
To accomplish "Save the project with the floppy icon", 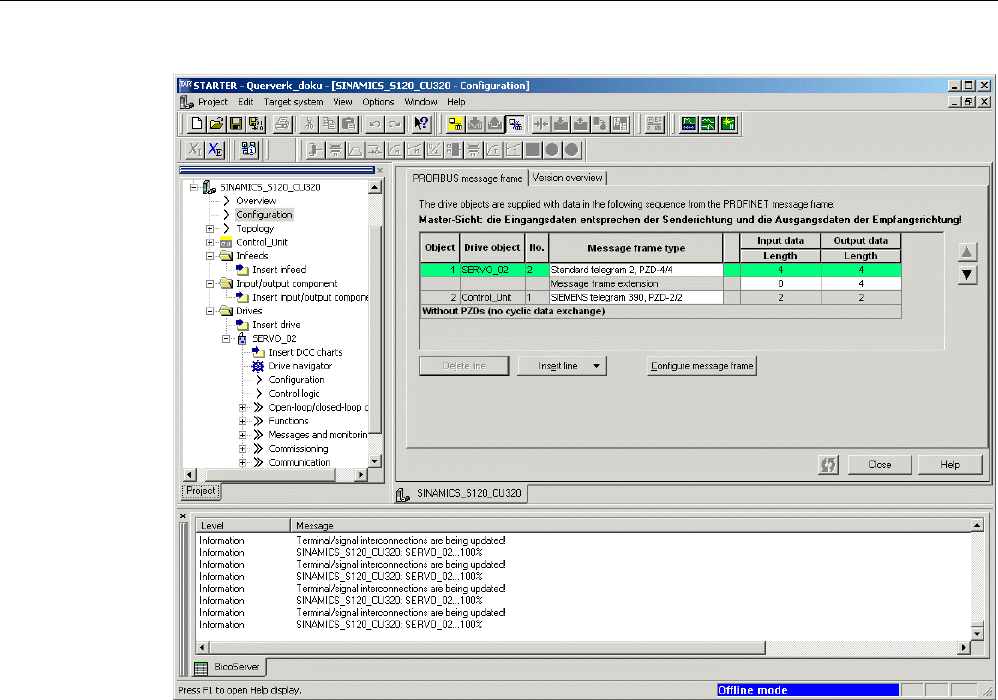I will tap(236, 124).
